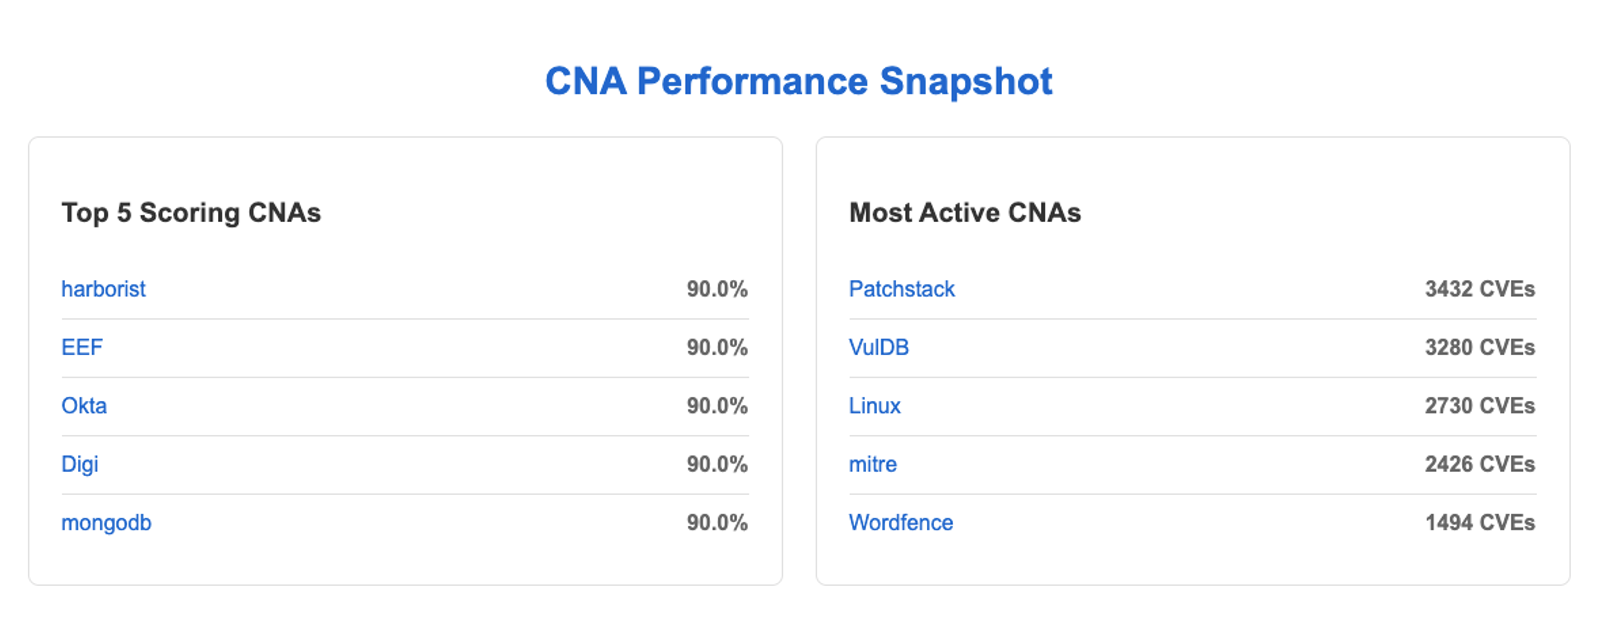Select the mitre link

(x=873, y=464)
